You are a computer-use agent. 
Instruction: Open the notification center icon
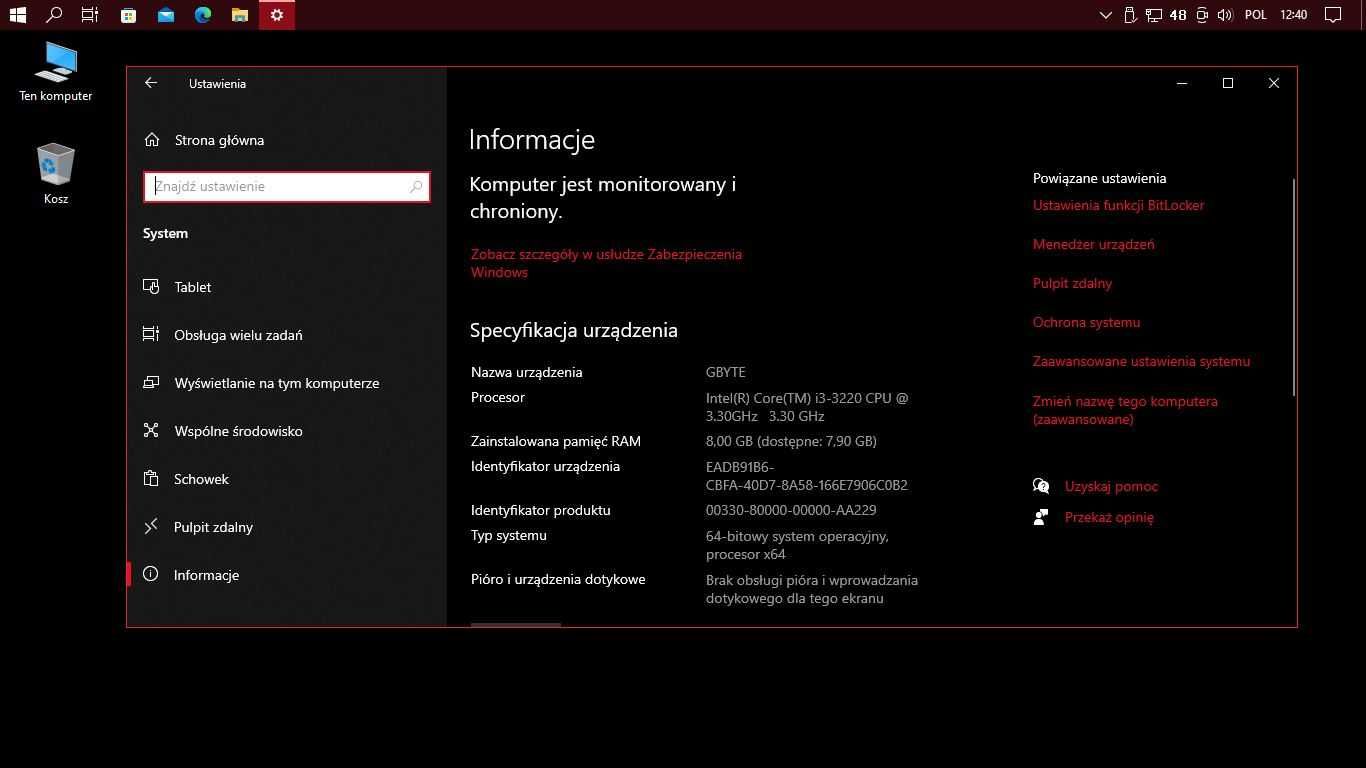(1333, 15)
